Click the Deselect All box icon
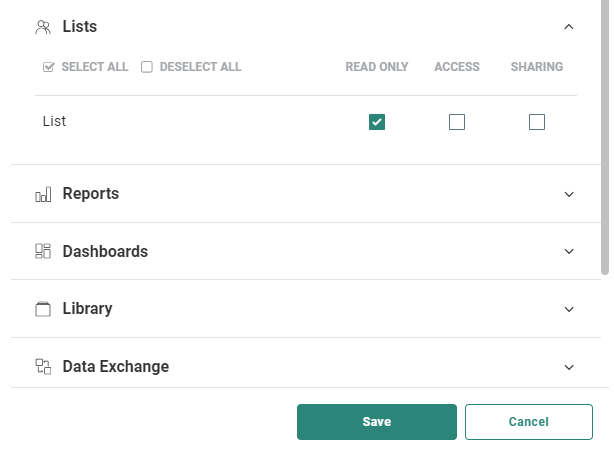 (x=147, y=67)
